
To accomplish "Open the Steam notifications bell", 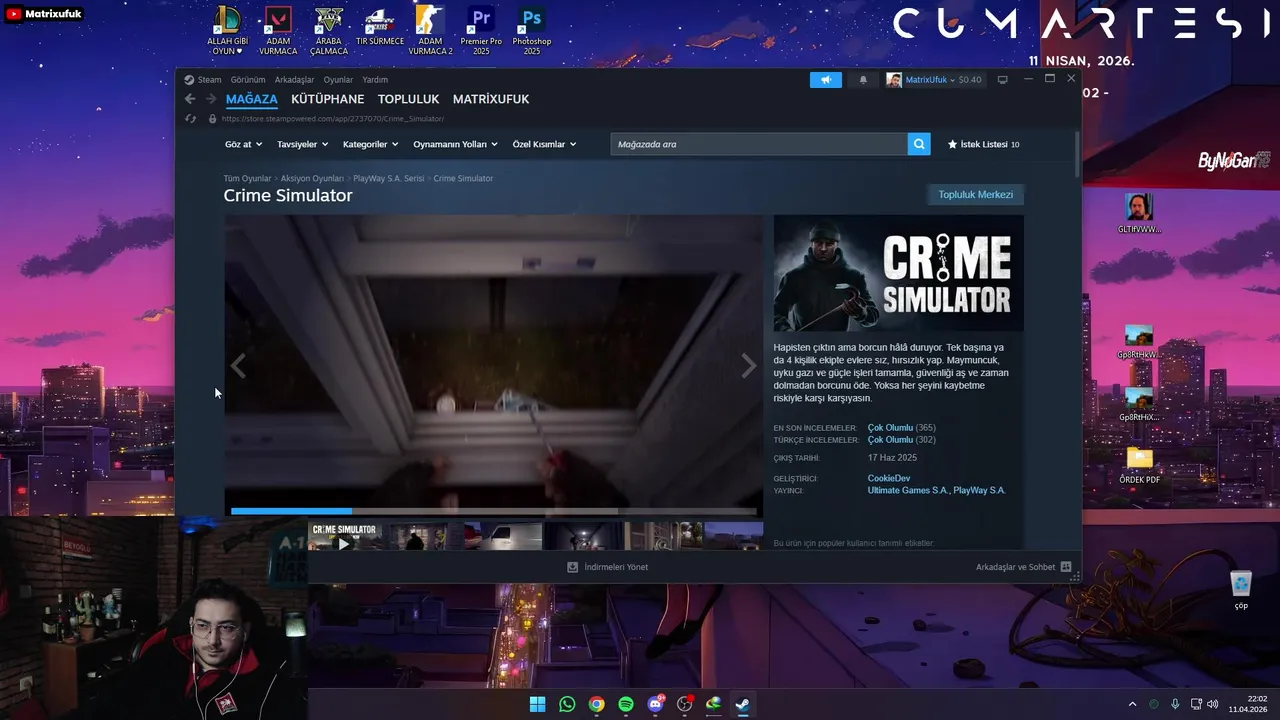I will coord(863,80).
